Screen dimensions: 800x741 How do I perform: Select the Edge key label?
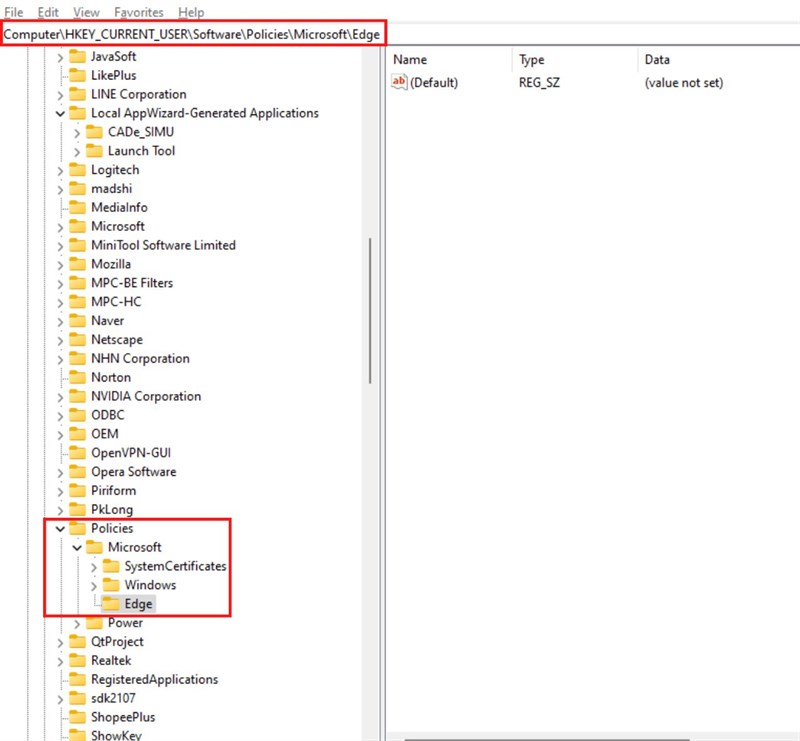point(138,604)
